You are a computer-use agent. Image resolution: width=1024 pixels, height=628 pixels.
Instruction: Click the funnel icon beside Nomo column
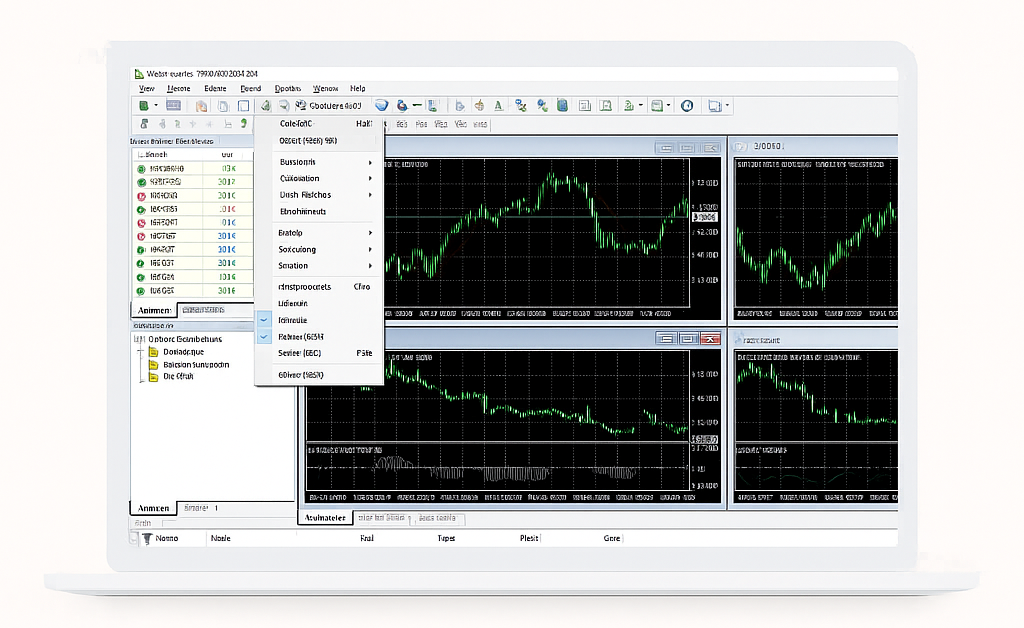(147, 539)
